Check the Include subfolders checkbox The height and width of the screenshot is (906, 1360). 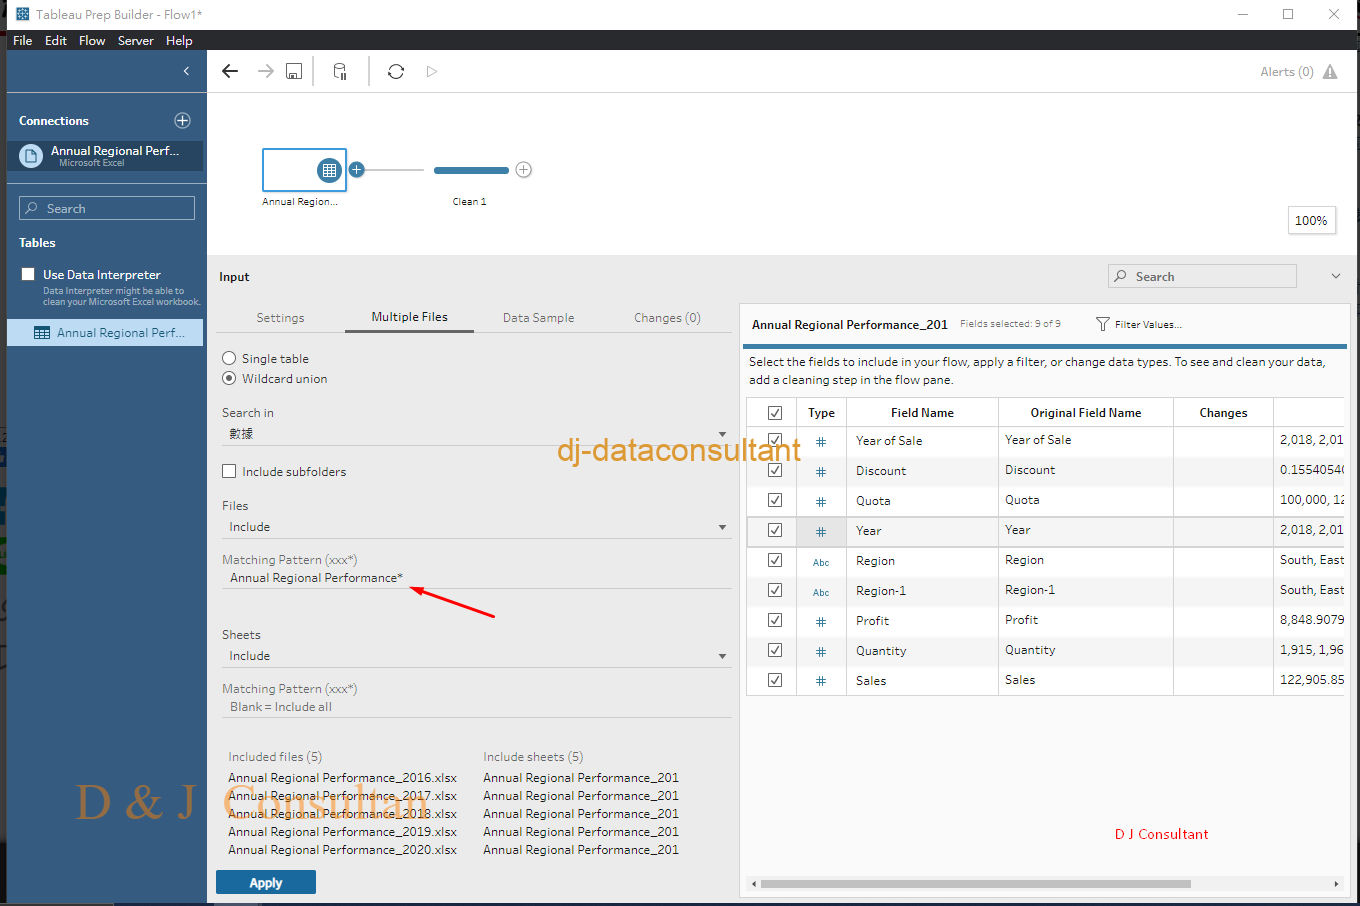pos(230,471)
